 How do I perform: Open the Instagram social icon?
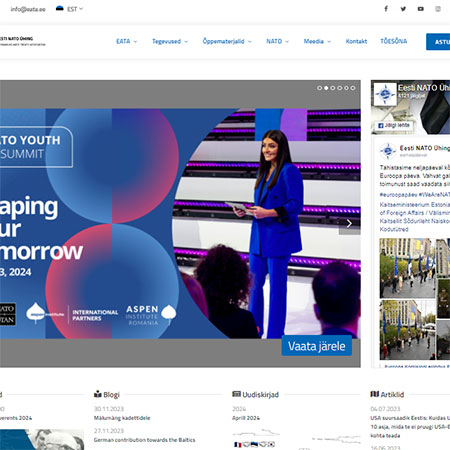pos(438,9)
